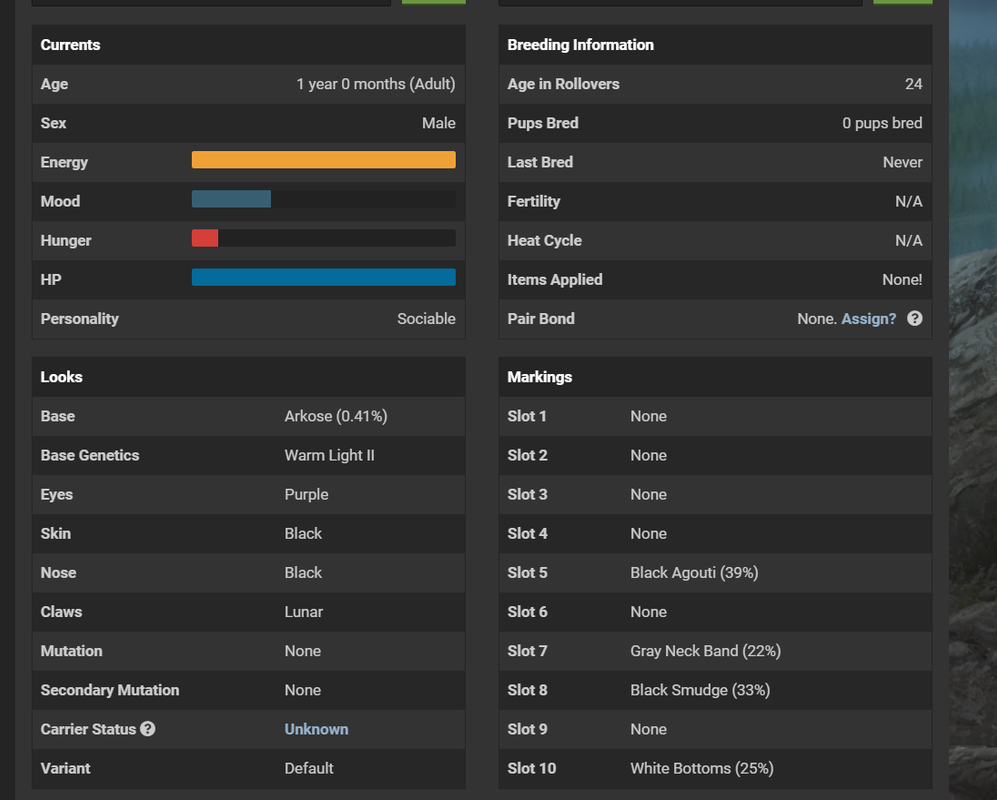Image resolution: width=997 pixels, height=800 pixels.
Task: Select the 'Age in Rollovers' label
Action: click(x=563, y=84)
